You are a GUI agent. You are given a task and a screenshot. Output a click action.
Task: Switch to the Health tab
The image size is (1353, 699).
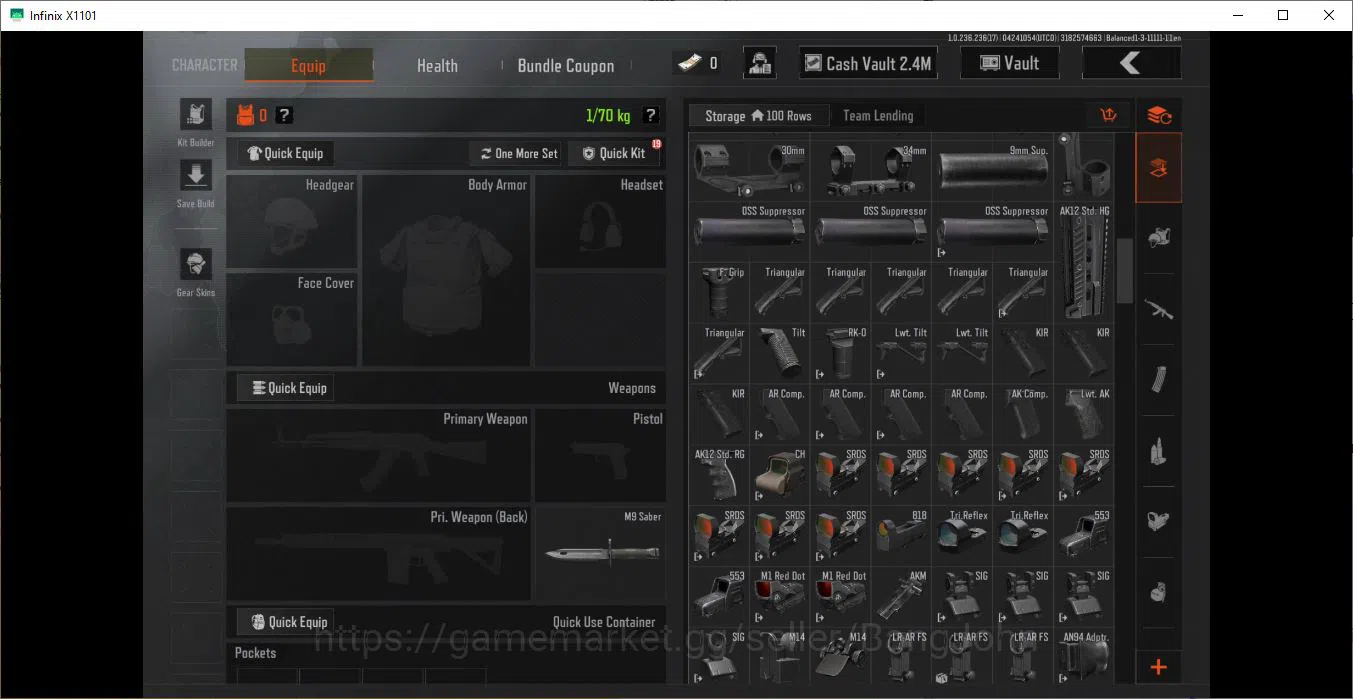pyautogui.click(x=437, y=65)
